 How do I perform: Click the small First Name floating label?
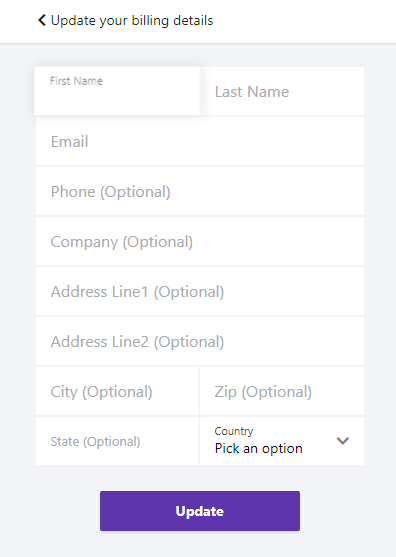[76, 81]
